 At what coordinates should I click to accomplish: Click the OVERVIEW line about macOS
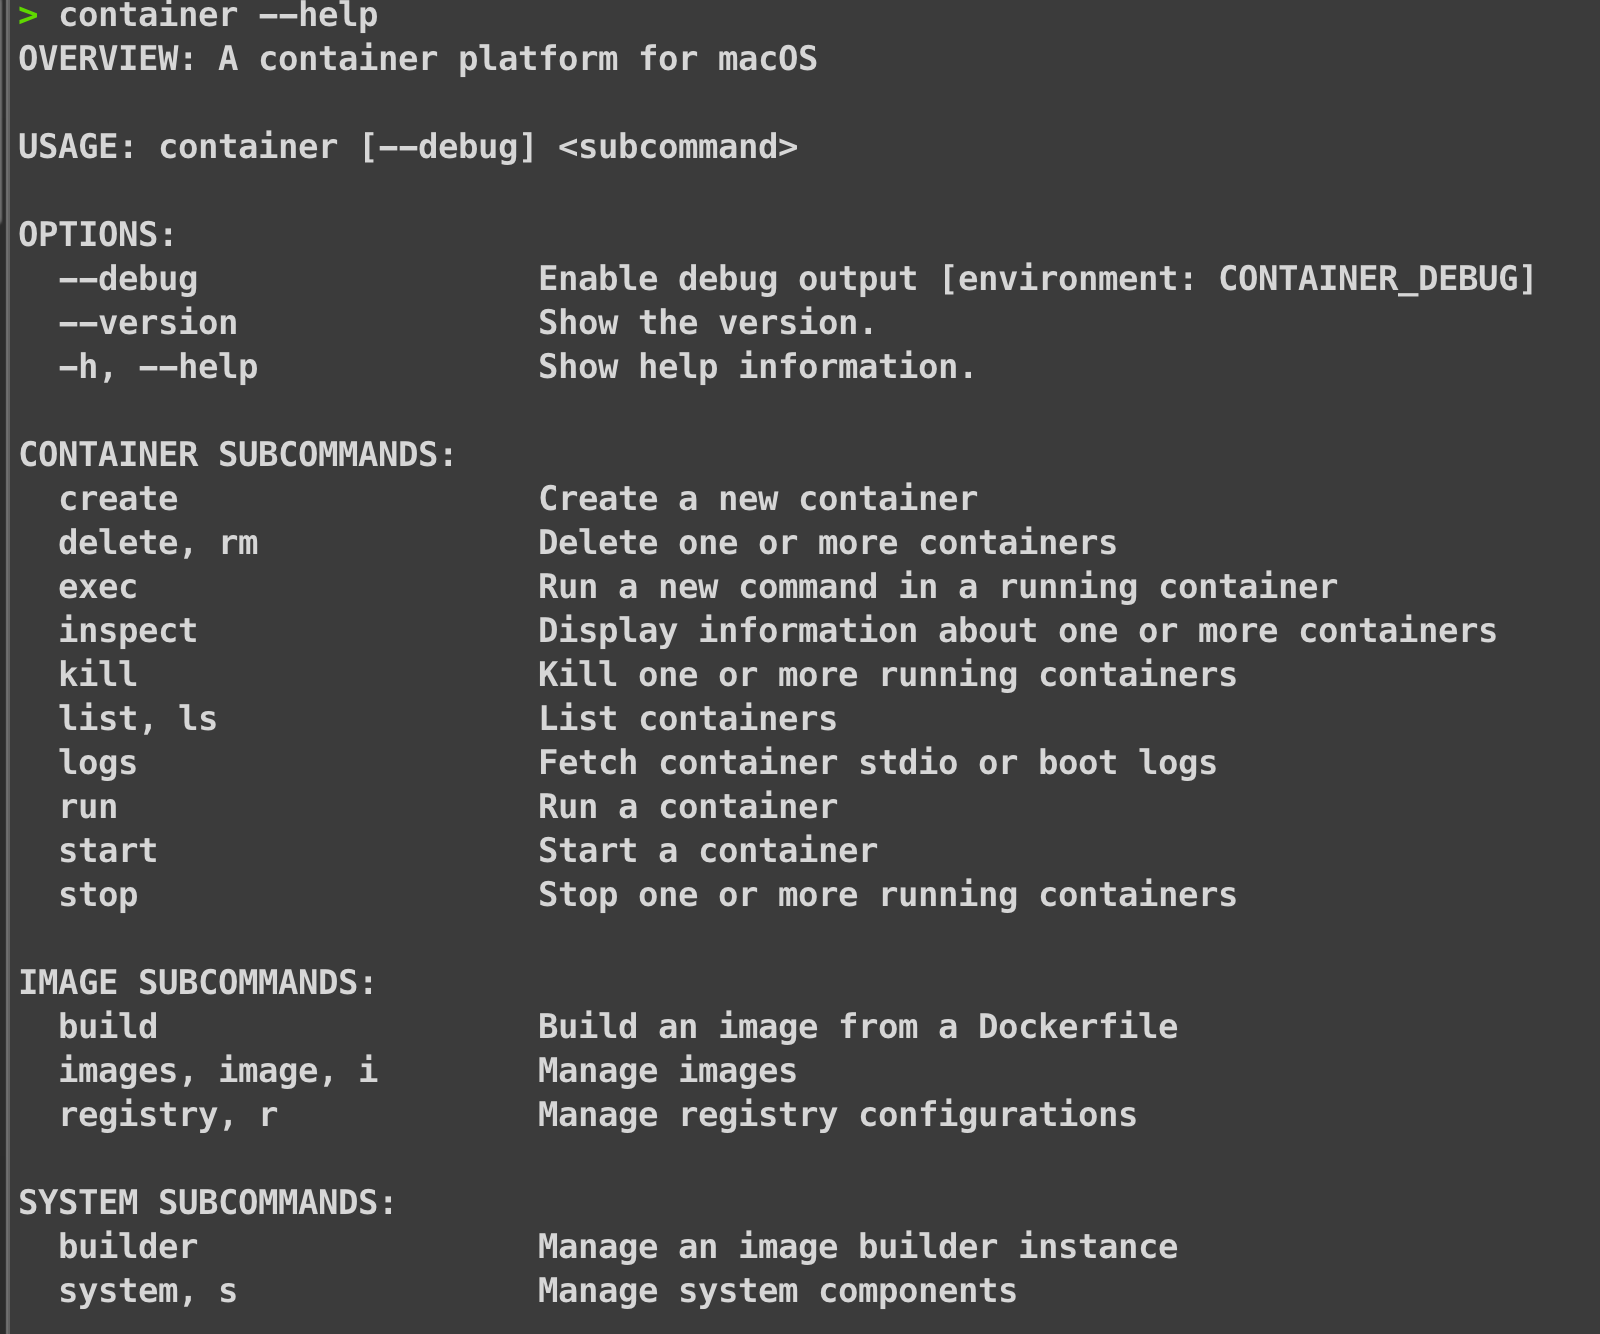pos(417,59)
